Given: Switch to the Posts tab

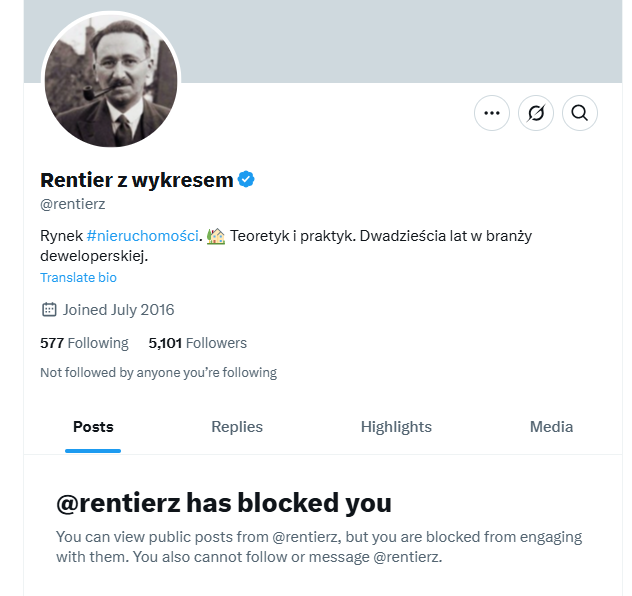Looking at the screenshot, I should pyautogui.click(x=93, y=427).
